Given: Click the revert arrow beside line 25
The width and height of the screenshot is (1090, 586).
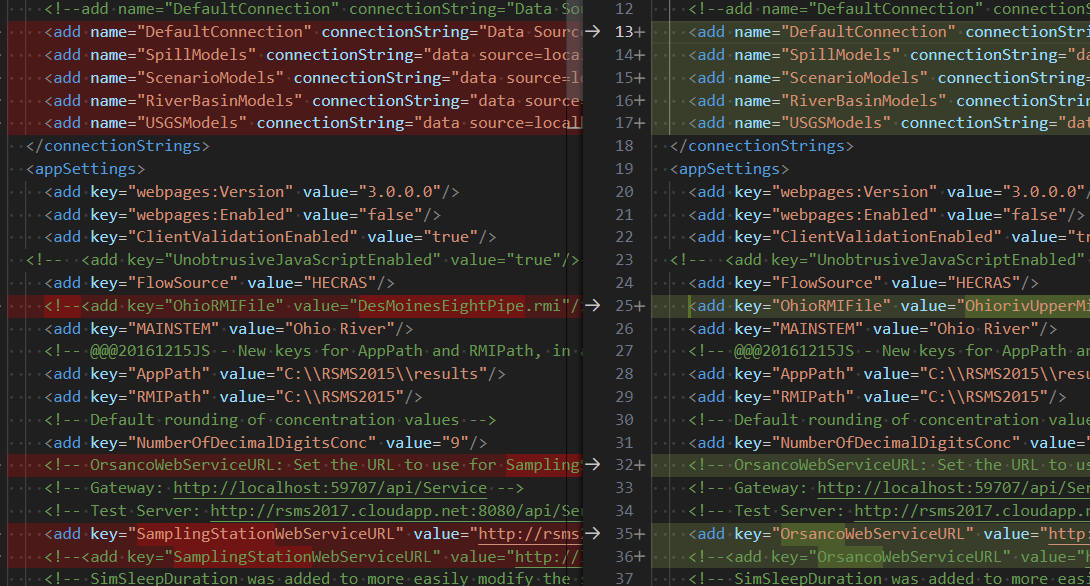Looking at the screenshot, I should point(592,305).
